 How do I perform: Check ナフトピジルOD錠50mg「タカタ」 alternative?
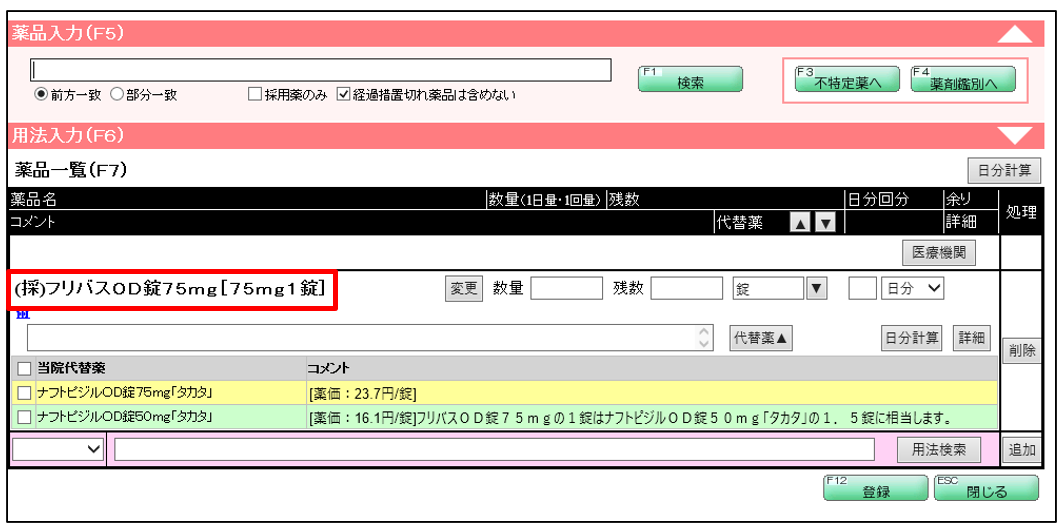pyautogui.click(x=25, y=416)
